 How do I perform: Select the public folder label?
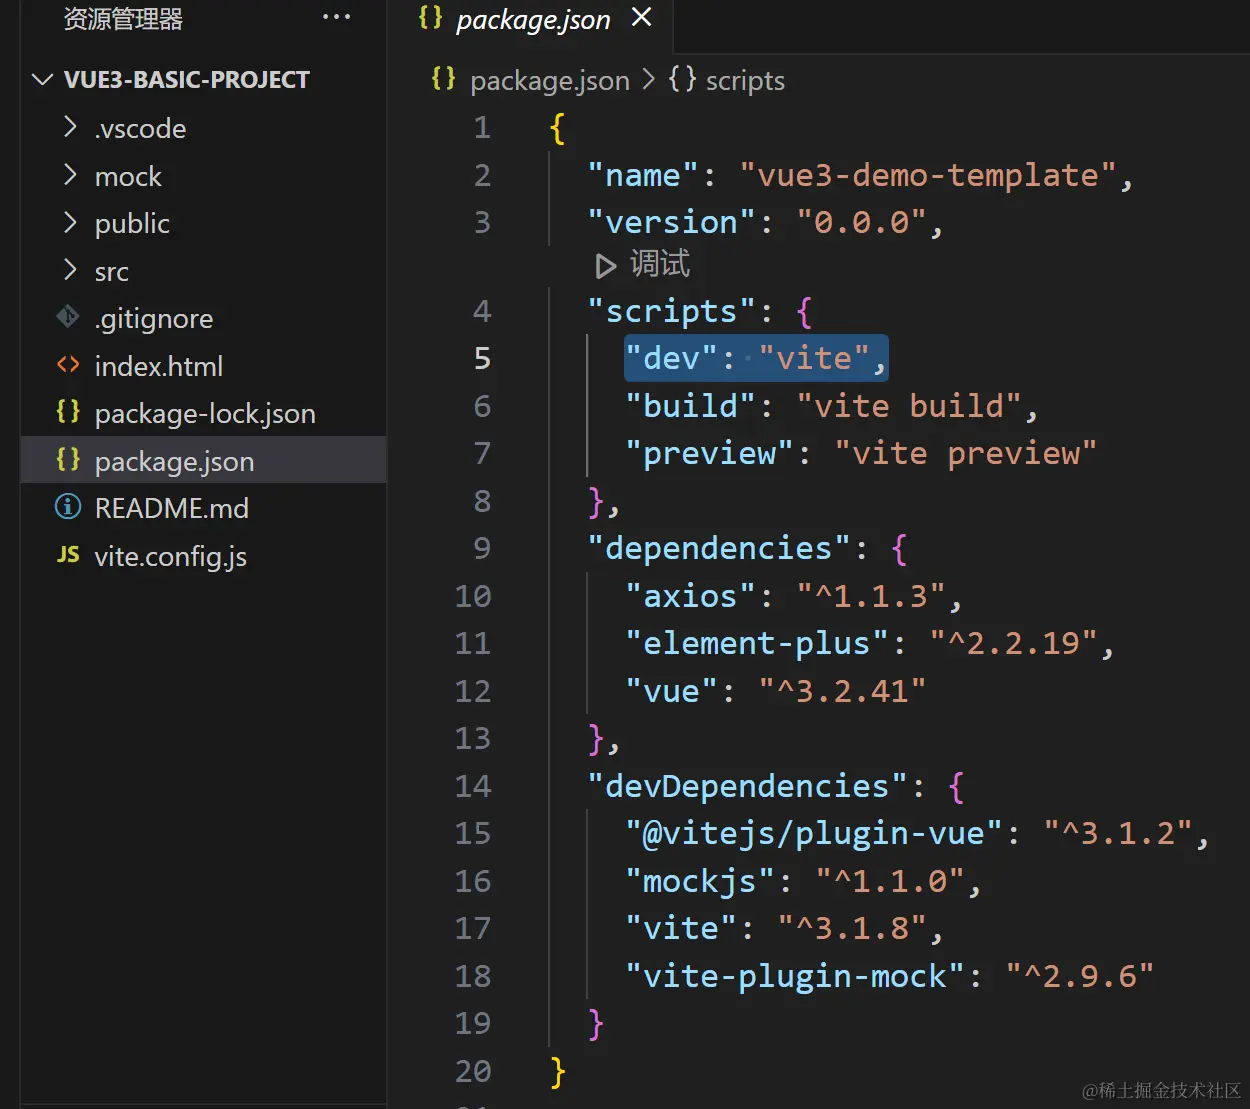[132, 223]
